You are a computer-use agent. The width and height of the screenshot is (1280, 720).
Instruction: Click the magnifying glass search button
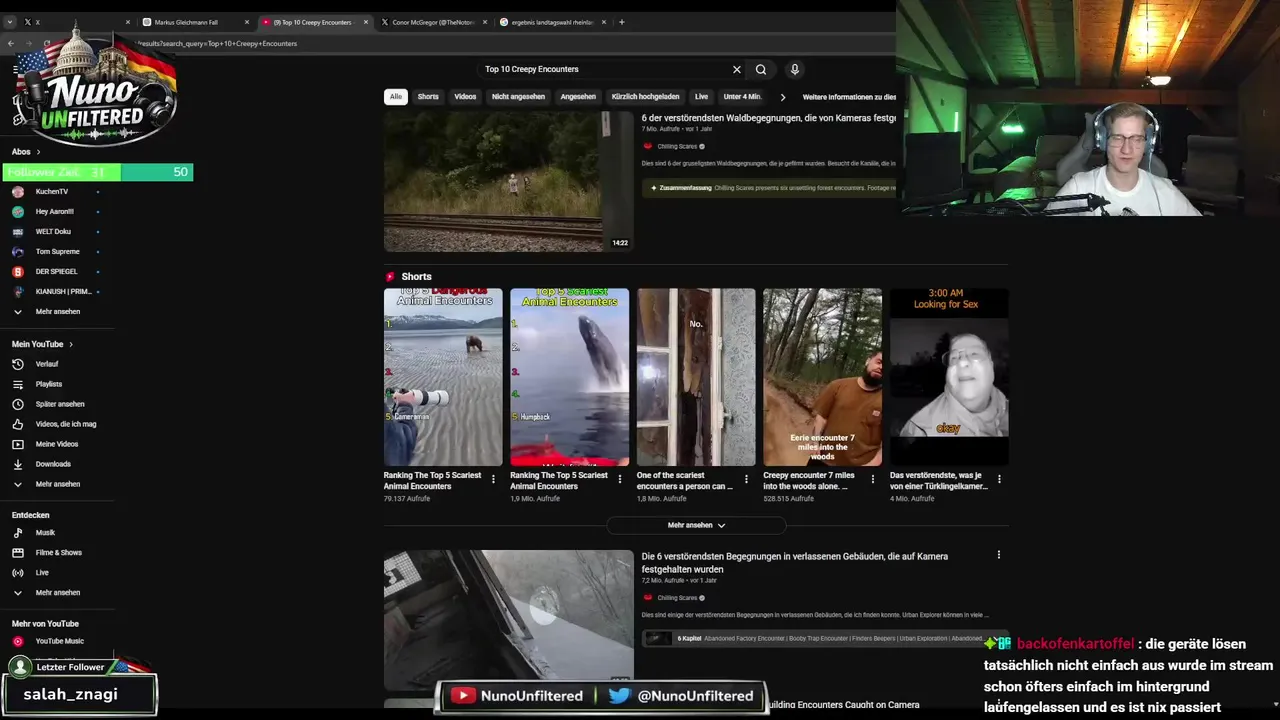point(761,69)
